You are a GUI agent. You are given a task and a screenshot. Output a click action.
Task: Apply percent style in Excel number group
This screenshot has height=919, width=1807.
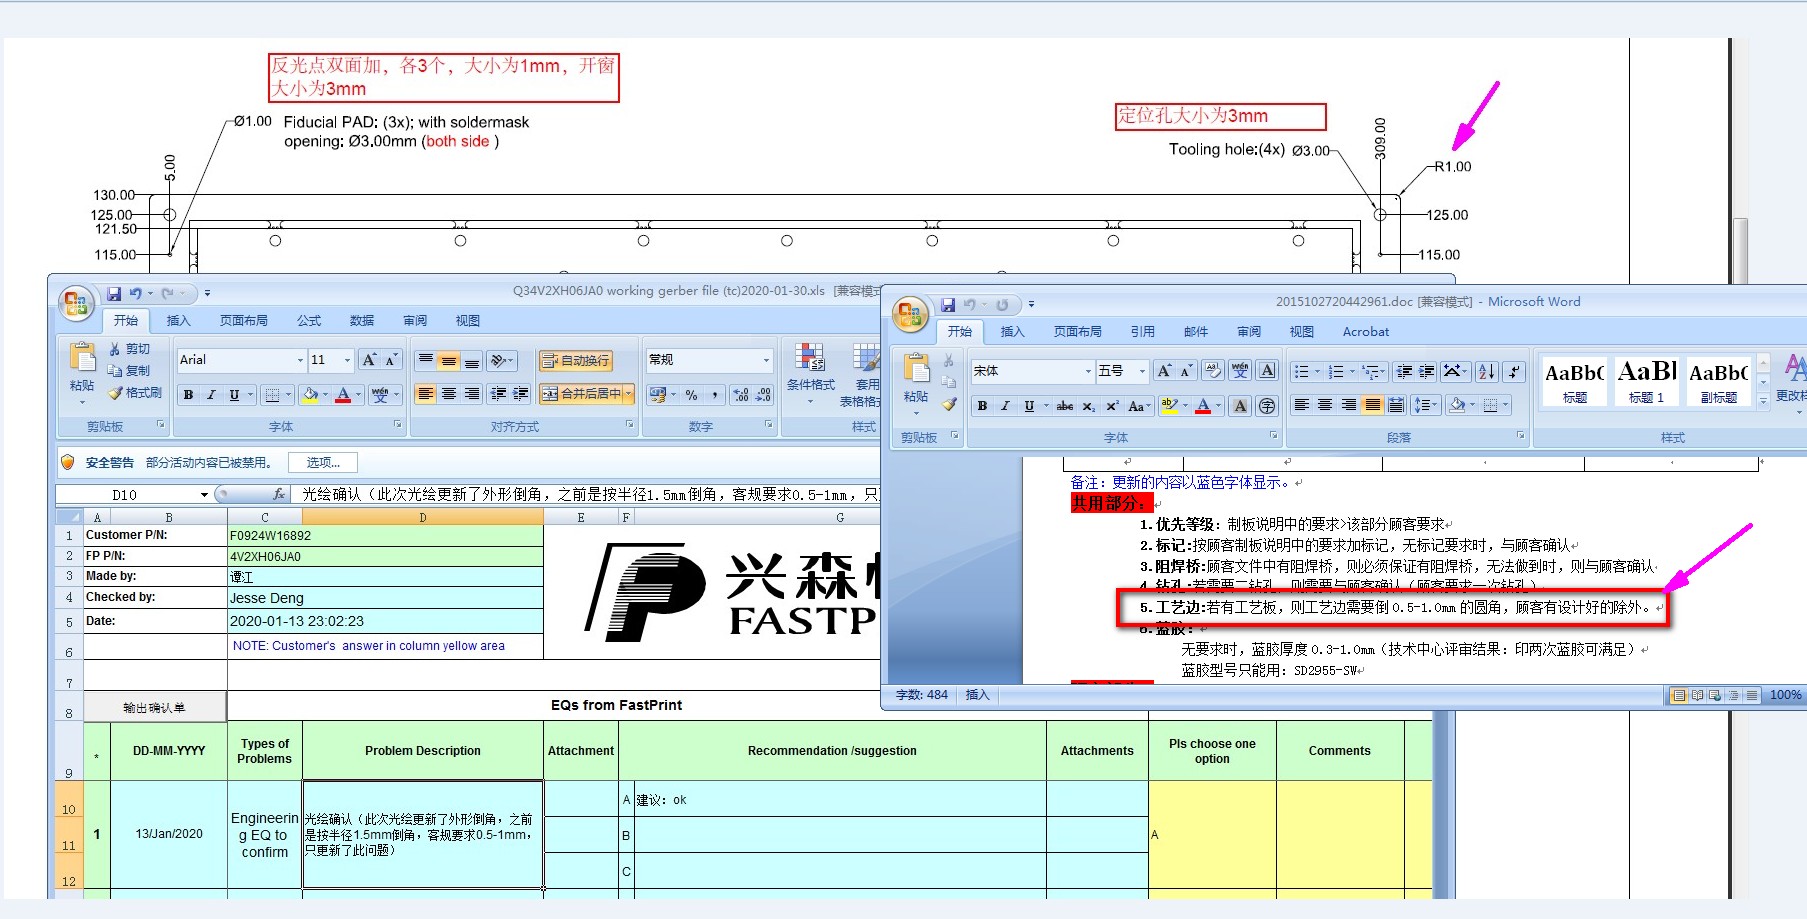[x=691, y=395]
